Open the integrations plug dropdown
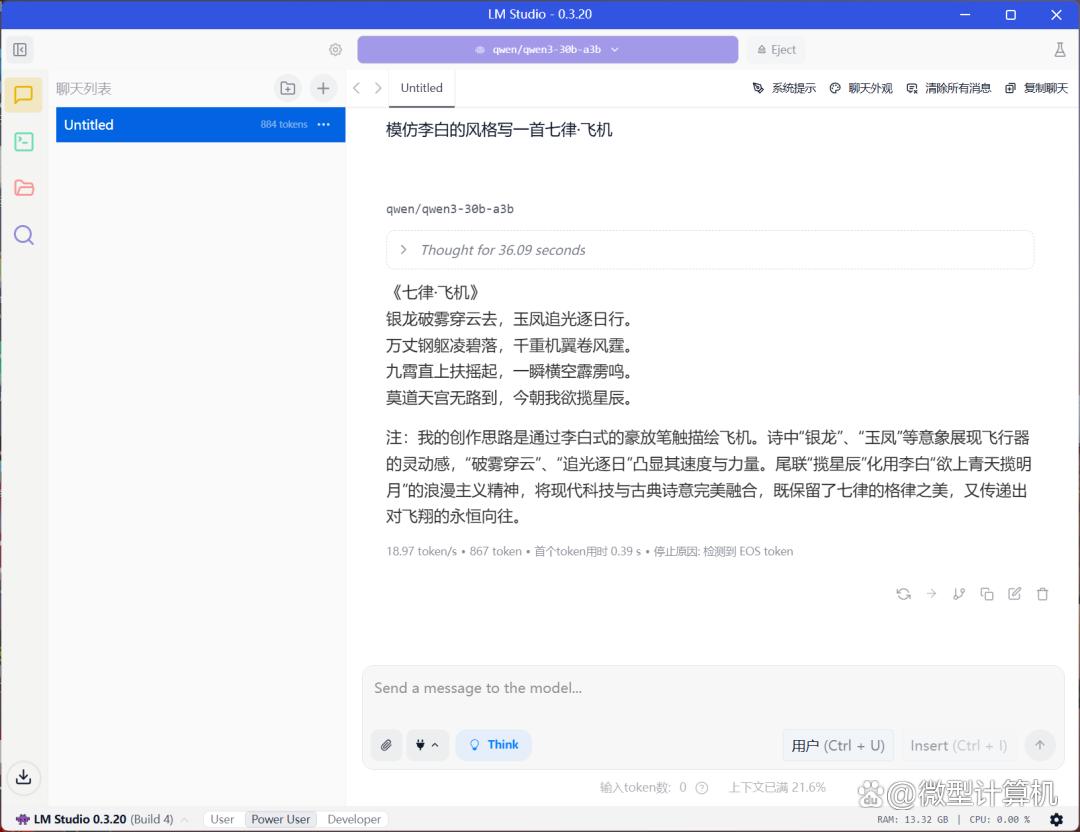Viewport: 1080px width, 832px height. coord(427,745)
